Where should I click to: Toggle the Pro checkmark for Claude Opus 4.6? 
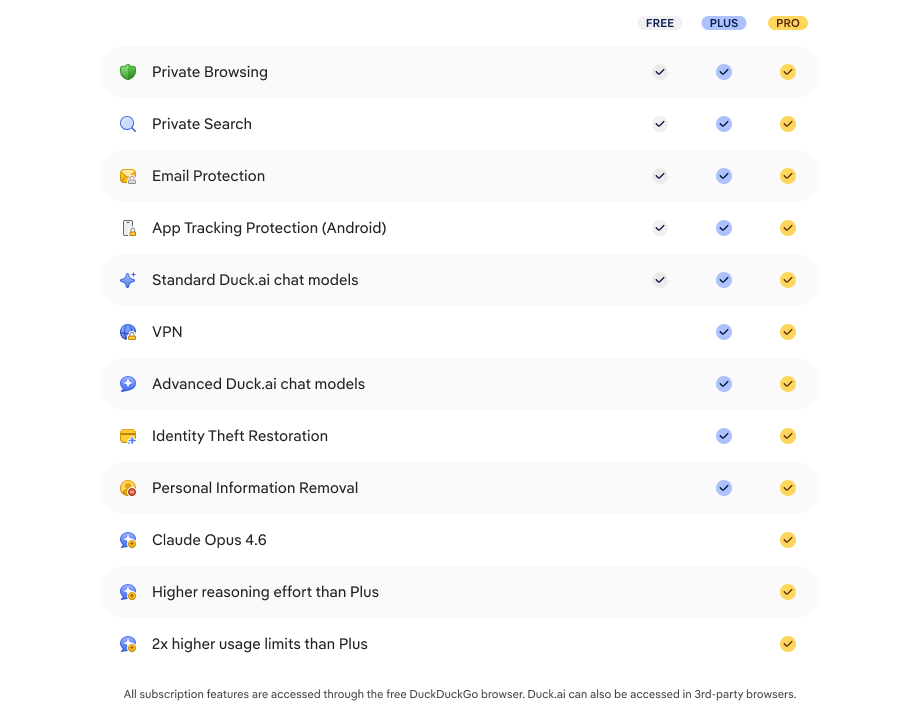click(787, 539)
